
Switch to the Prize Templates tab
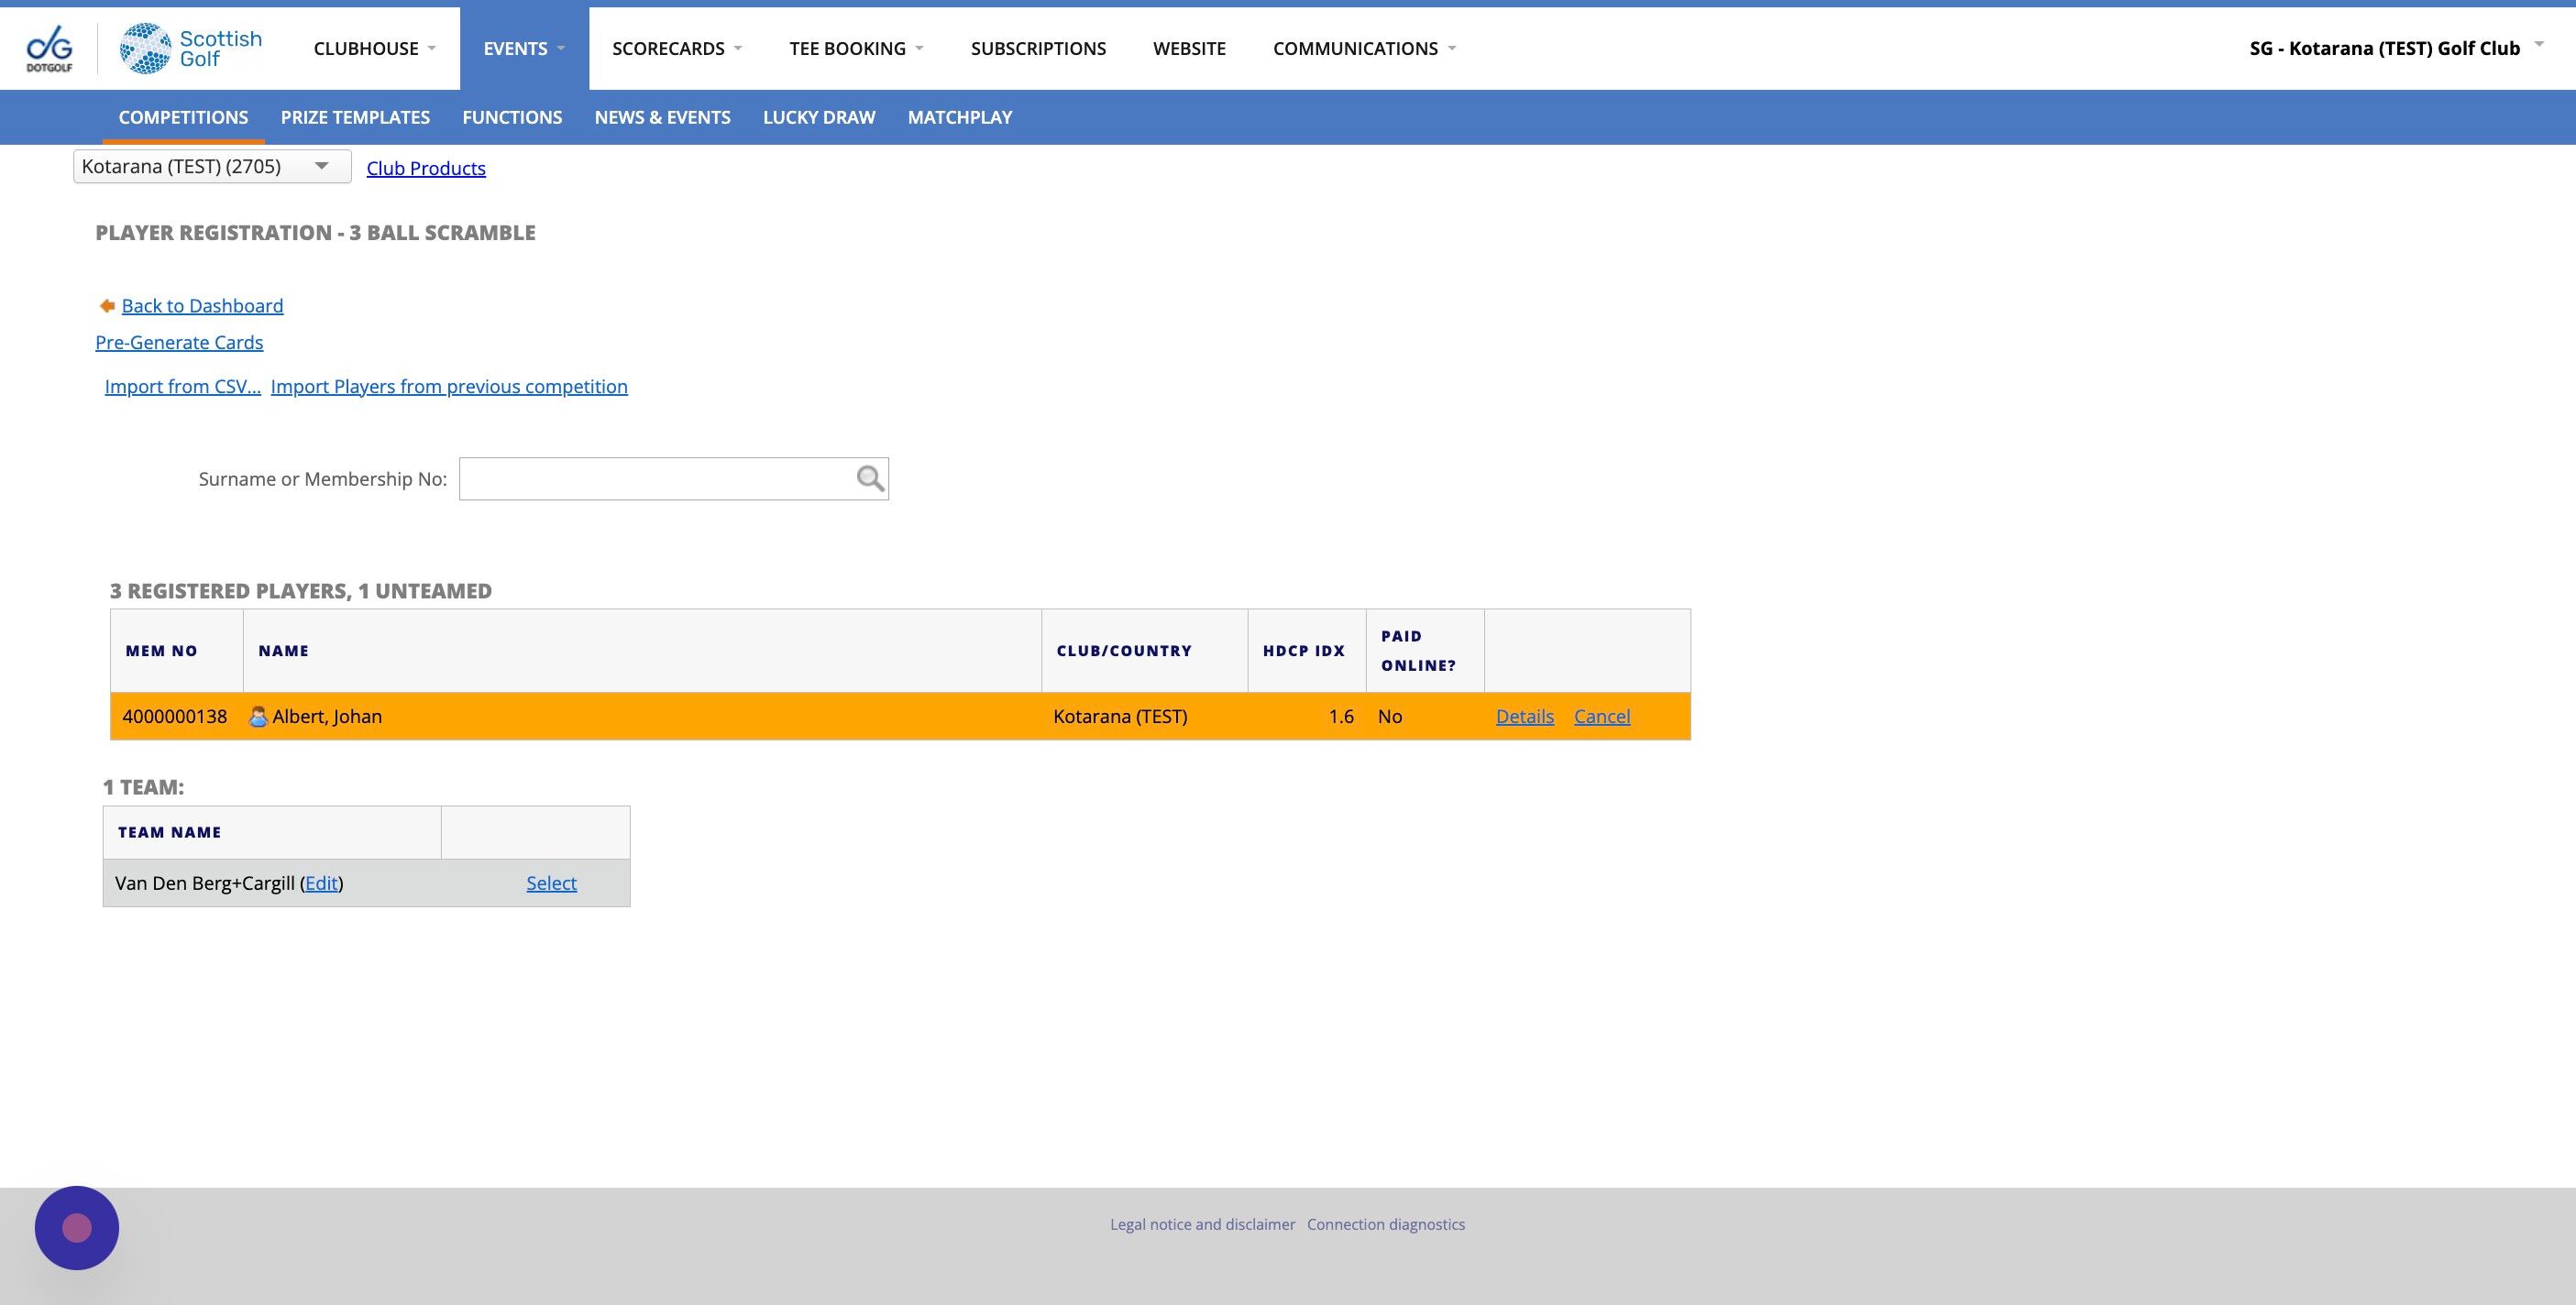355,117
